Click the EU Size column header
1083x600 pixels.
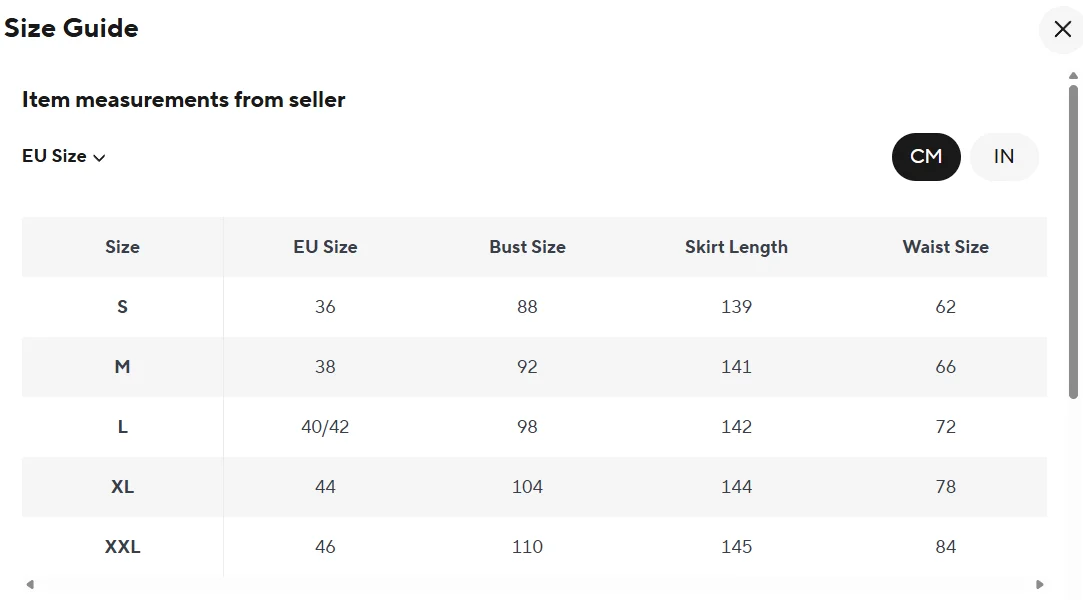pos(325,247)
